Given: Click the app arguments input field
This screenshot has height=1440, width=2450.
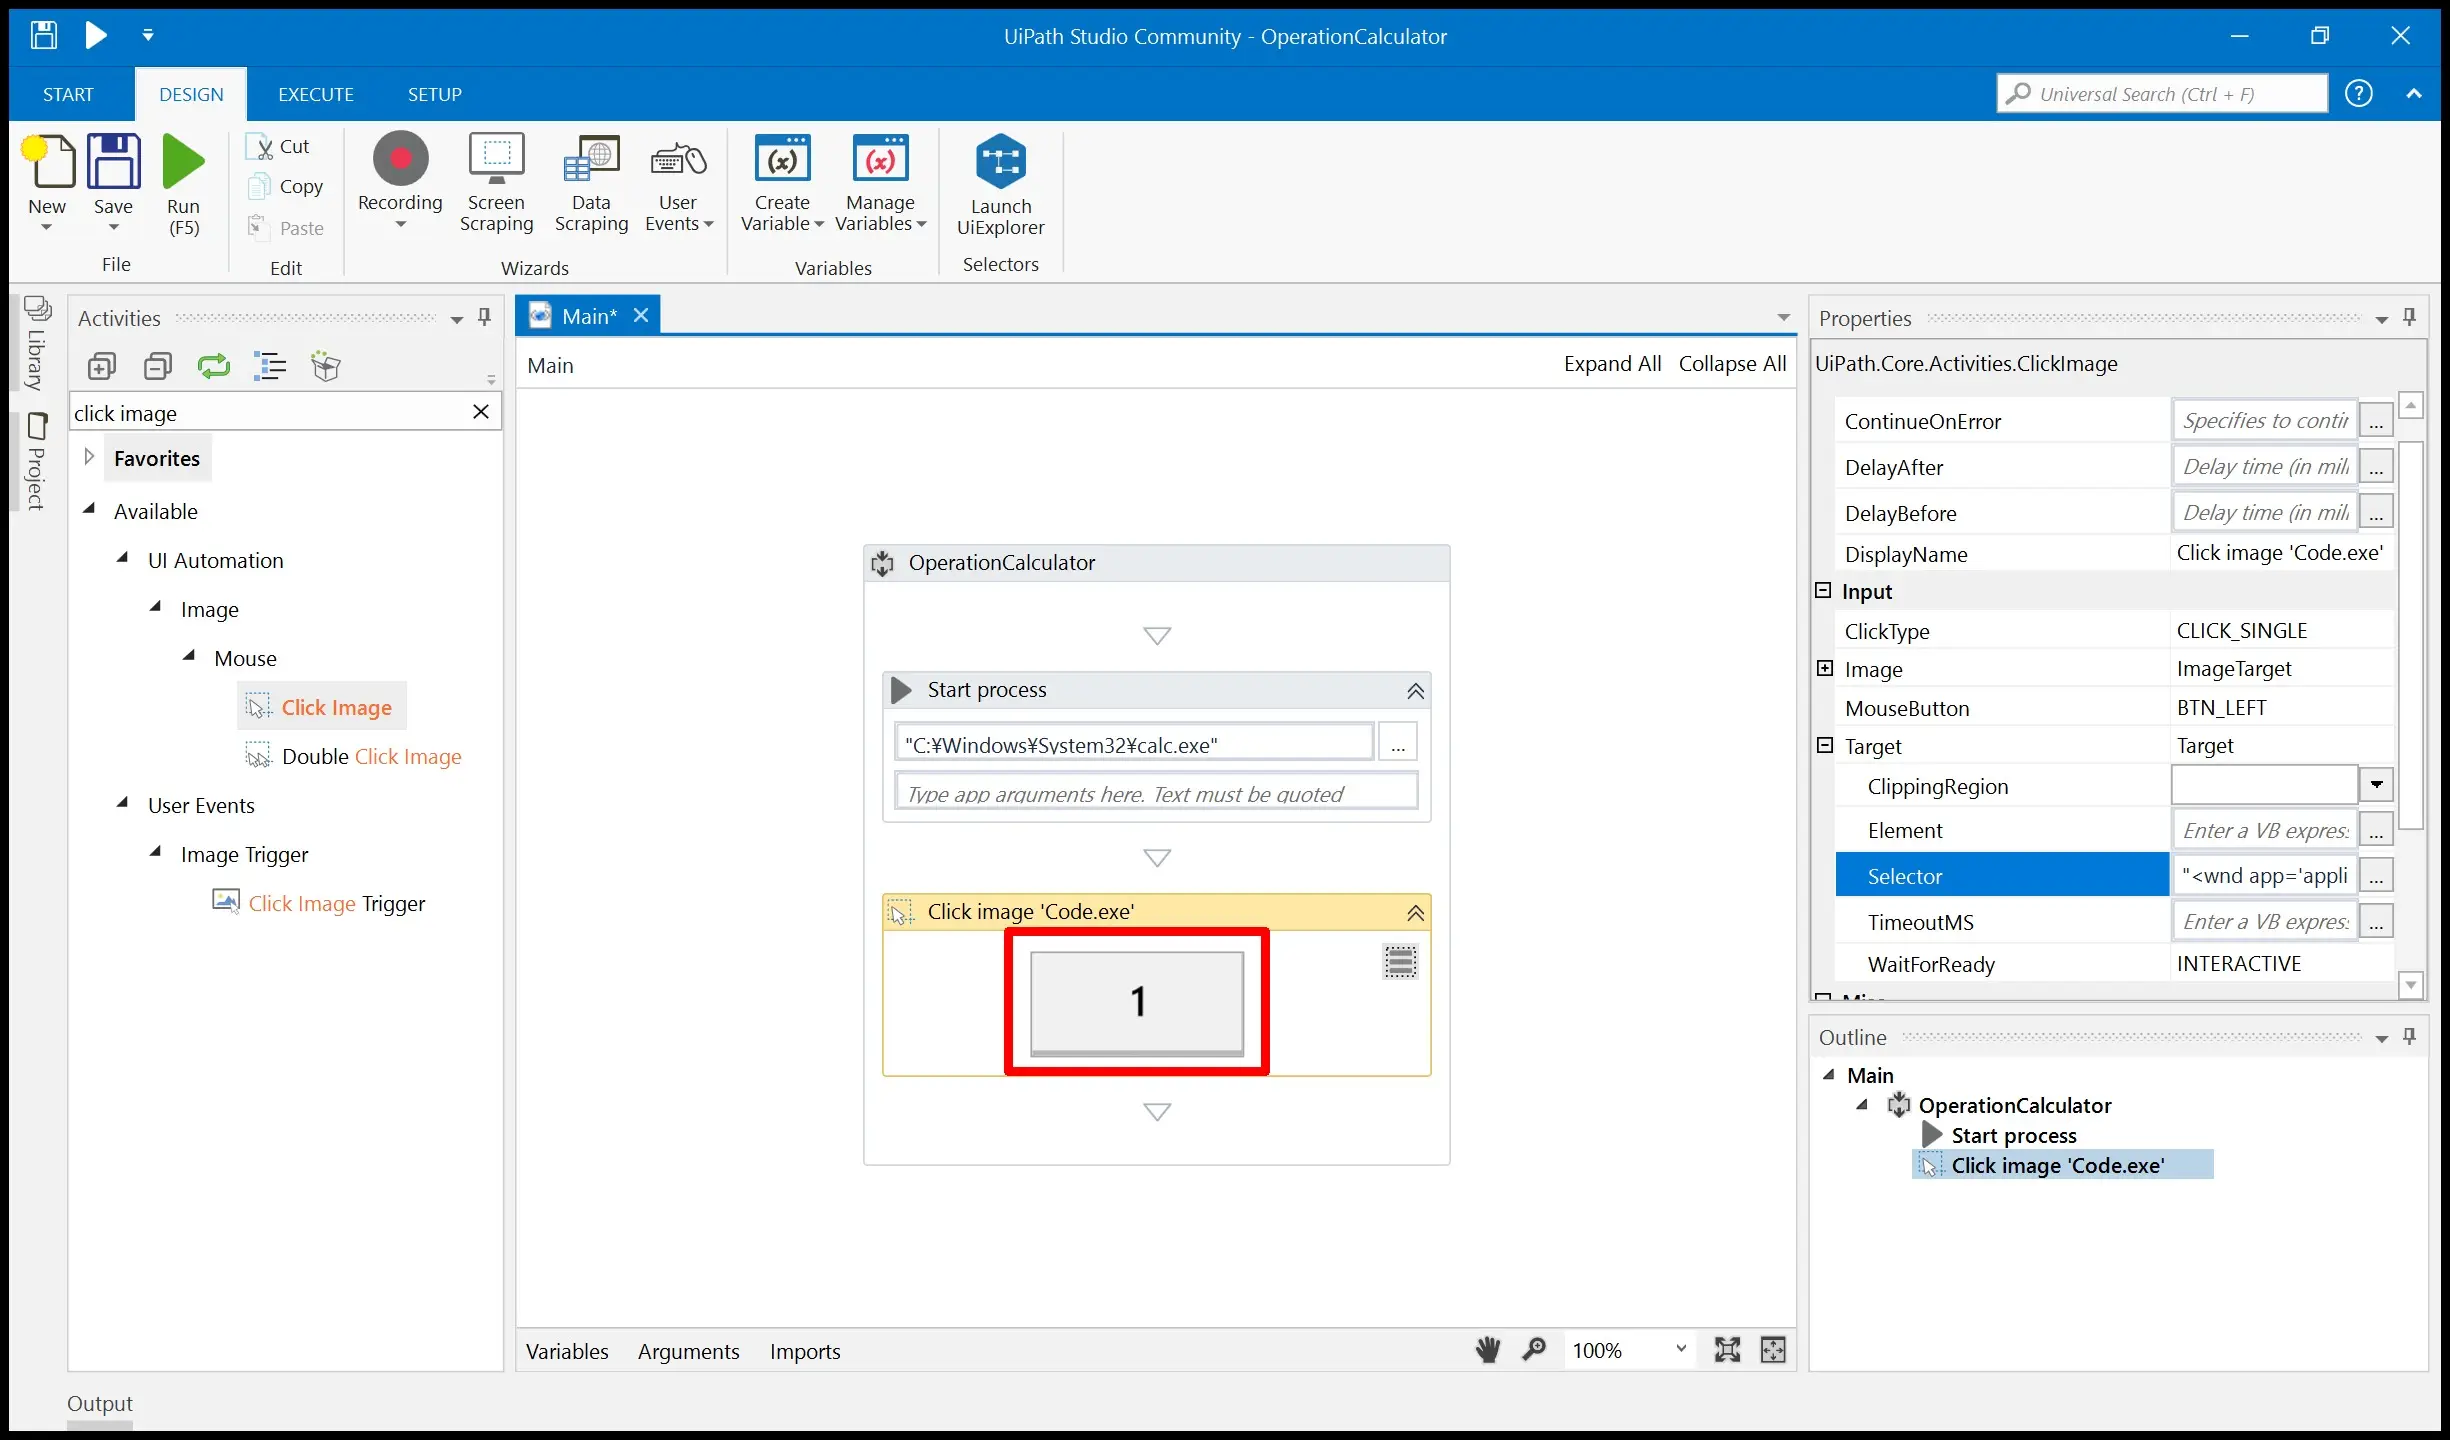Looking at the screenshot, I should pyautogui.click(x=1156, y=792).
